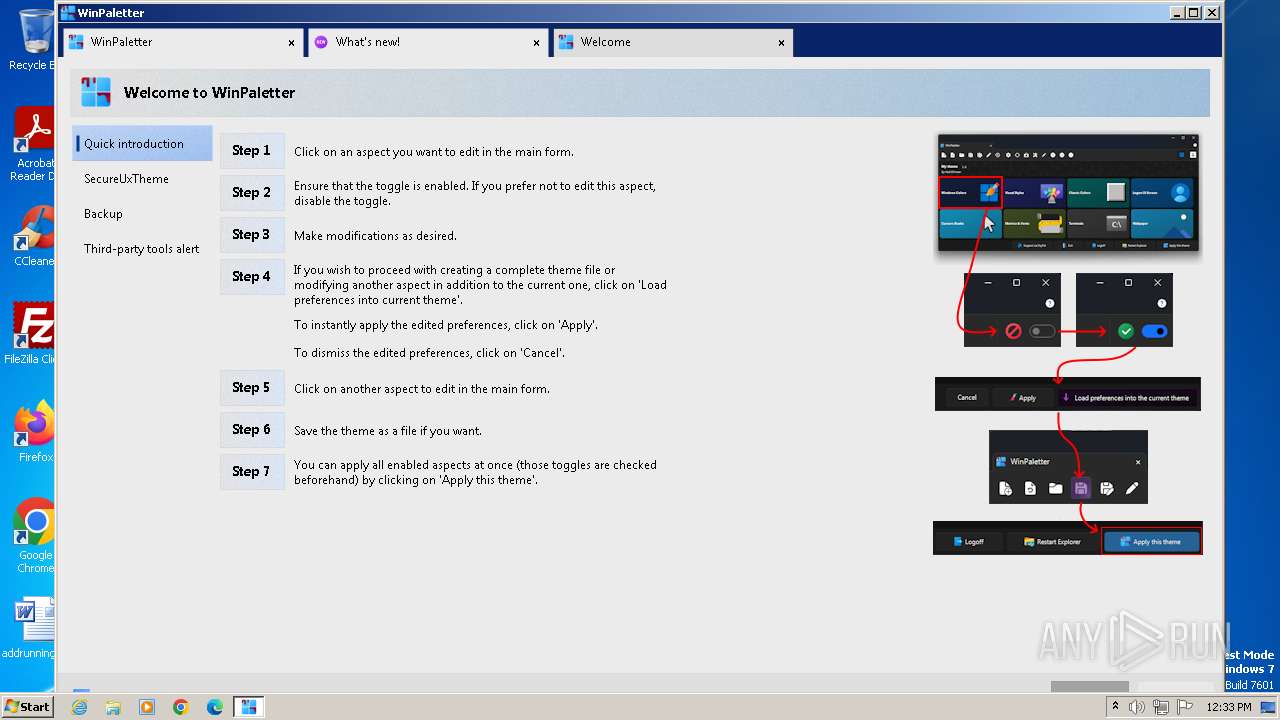The width and height of the screenshot is (1280, 720).
Task: Click the WinPaletter title bar icon
Action: point(68,13)
